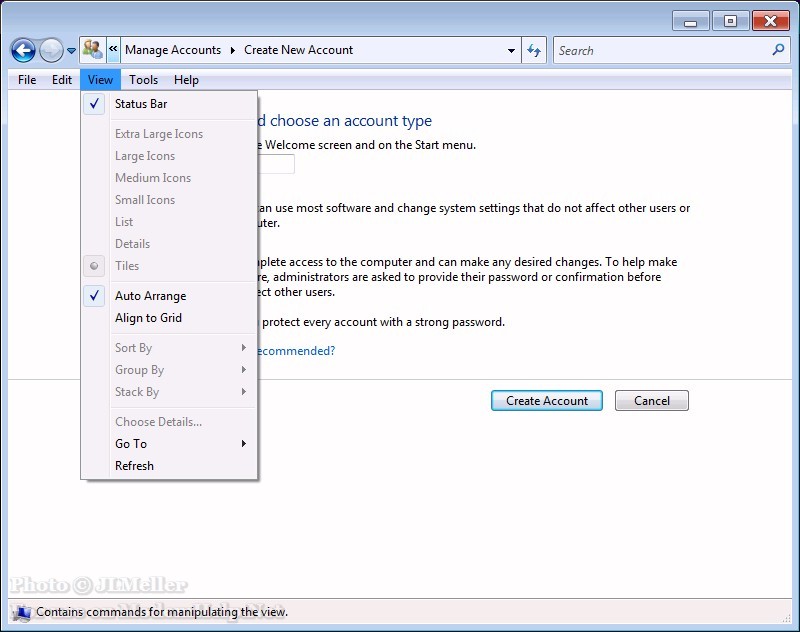Toggle the Status Bar option
The height and width of the screenshot is (632, 800).
click(169, 104)
